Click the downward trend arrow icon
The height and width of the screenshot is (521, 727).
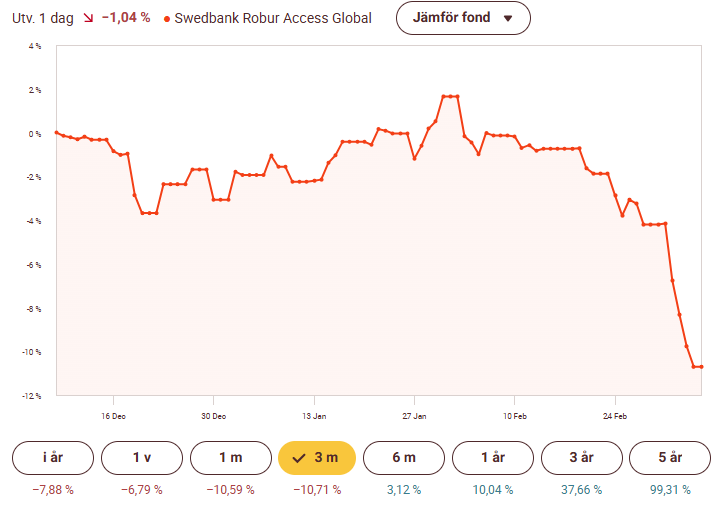point(87,18)
